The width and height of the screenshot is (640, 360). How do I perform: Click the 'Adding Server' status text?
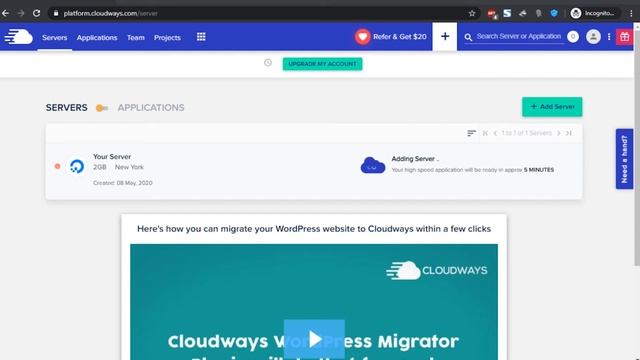point(415,159)
